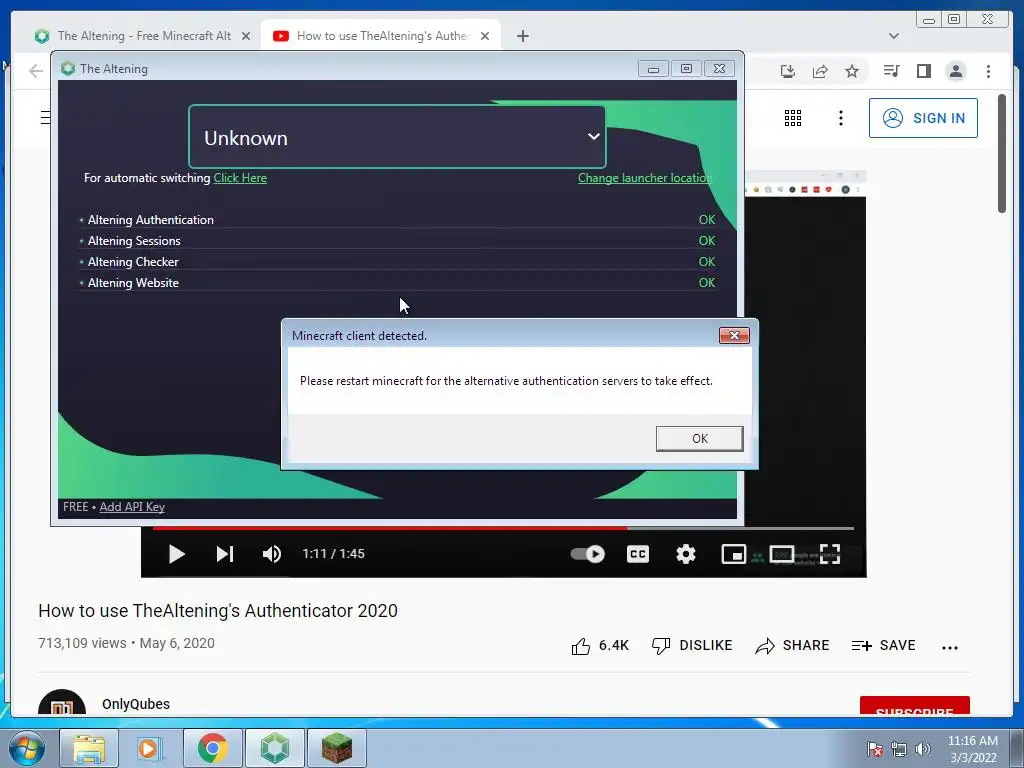The width and height of the screenshot is (1024, 768).
Task: Click the red video progress bar
Action: pyautogui.click(x=504, y=528)
